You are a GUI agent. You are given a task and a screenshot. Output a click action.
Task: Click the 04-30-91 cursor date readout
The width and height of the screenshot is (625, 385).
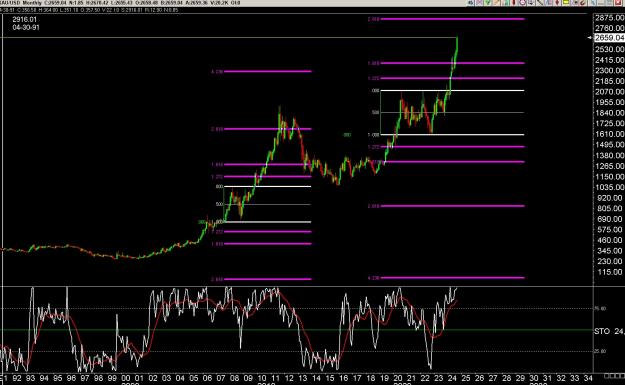[26, 28]
